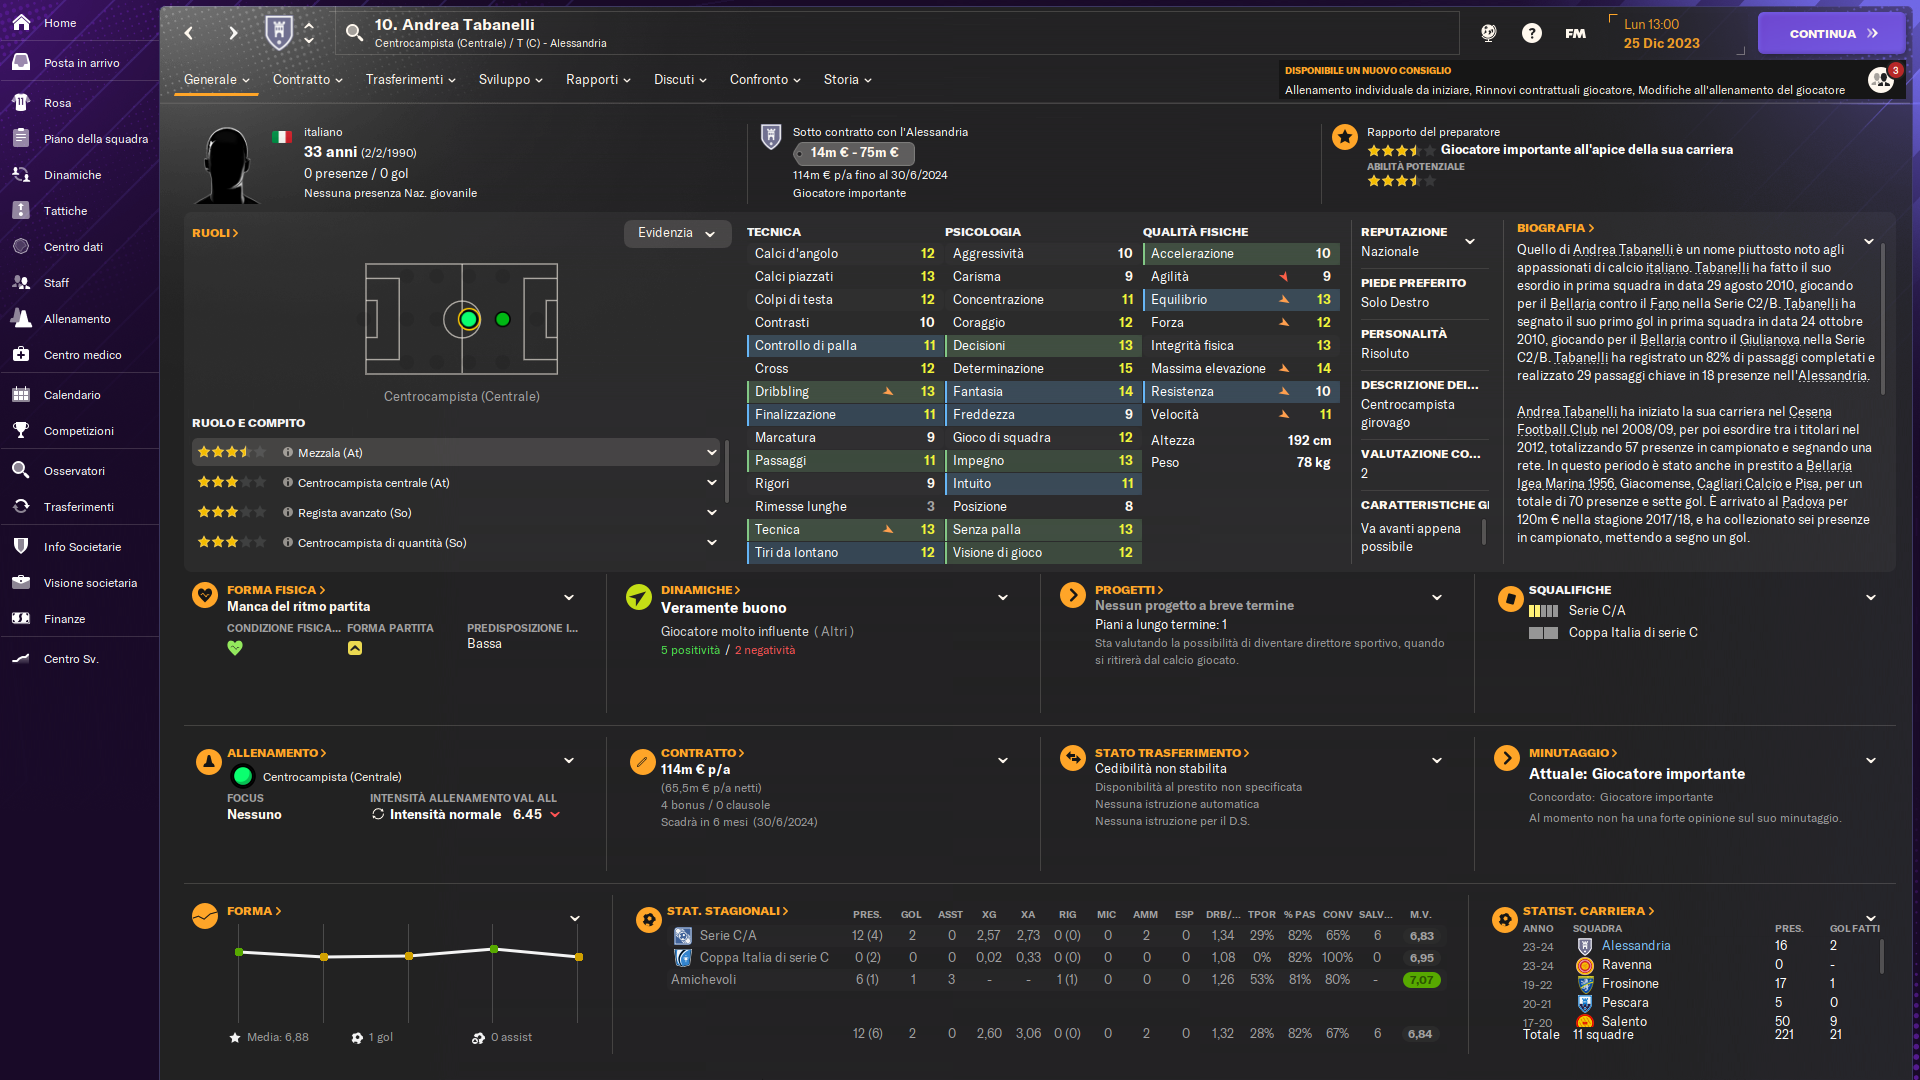
Task: Open the Osservatori scouting section
Action: (x=74, y=471)
